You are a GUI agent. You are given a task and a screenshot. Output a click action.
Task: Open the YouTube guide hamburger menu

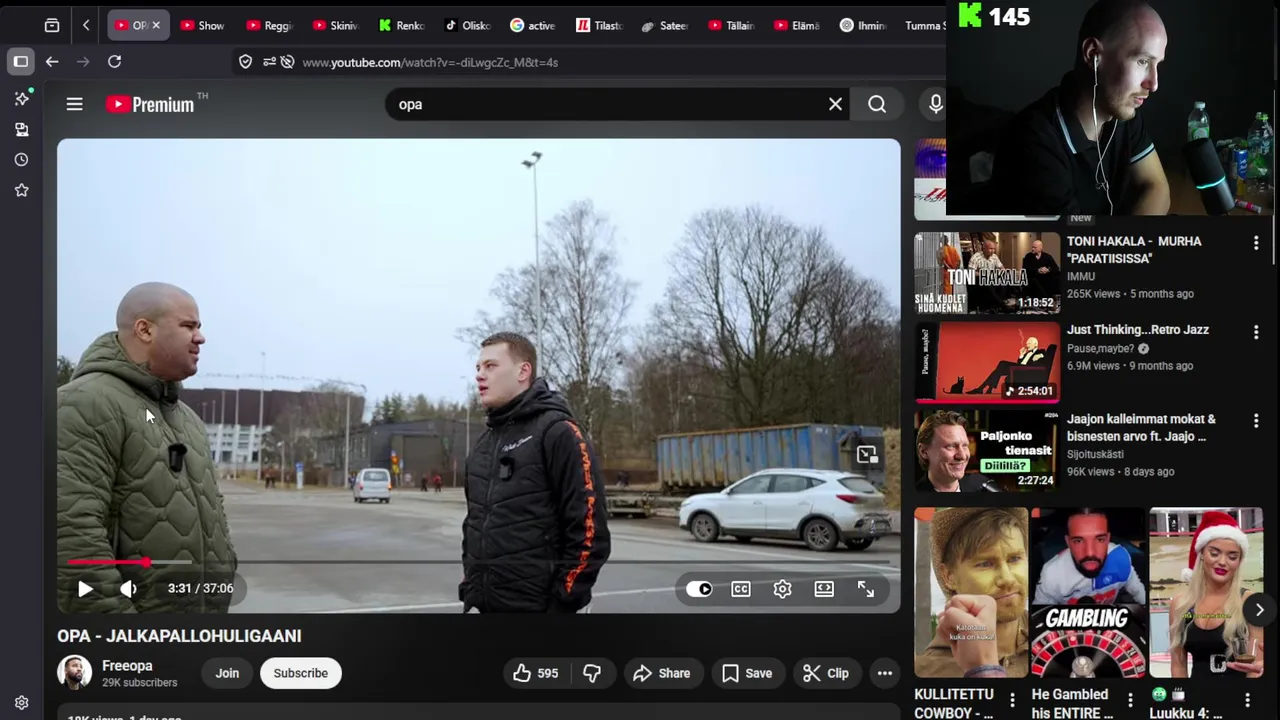74,104
